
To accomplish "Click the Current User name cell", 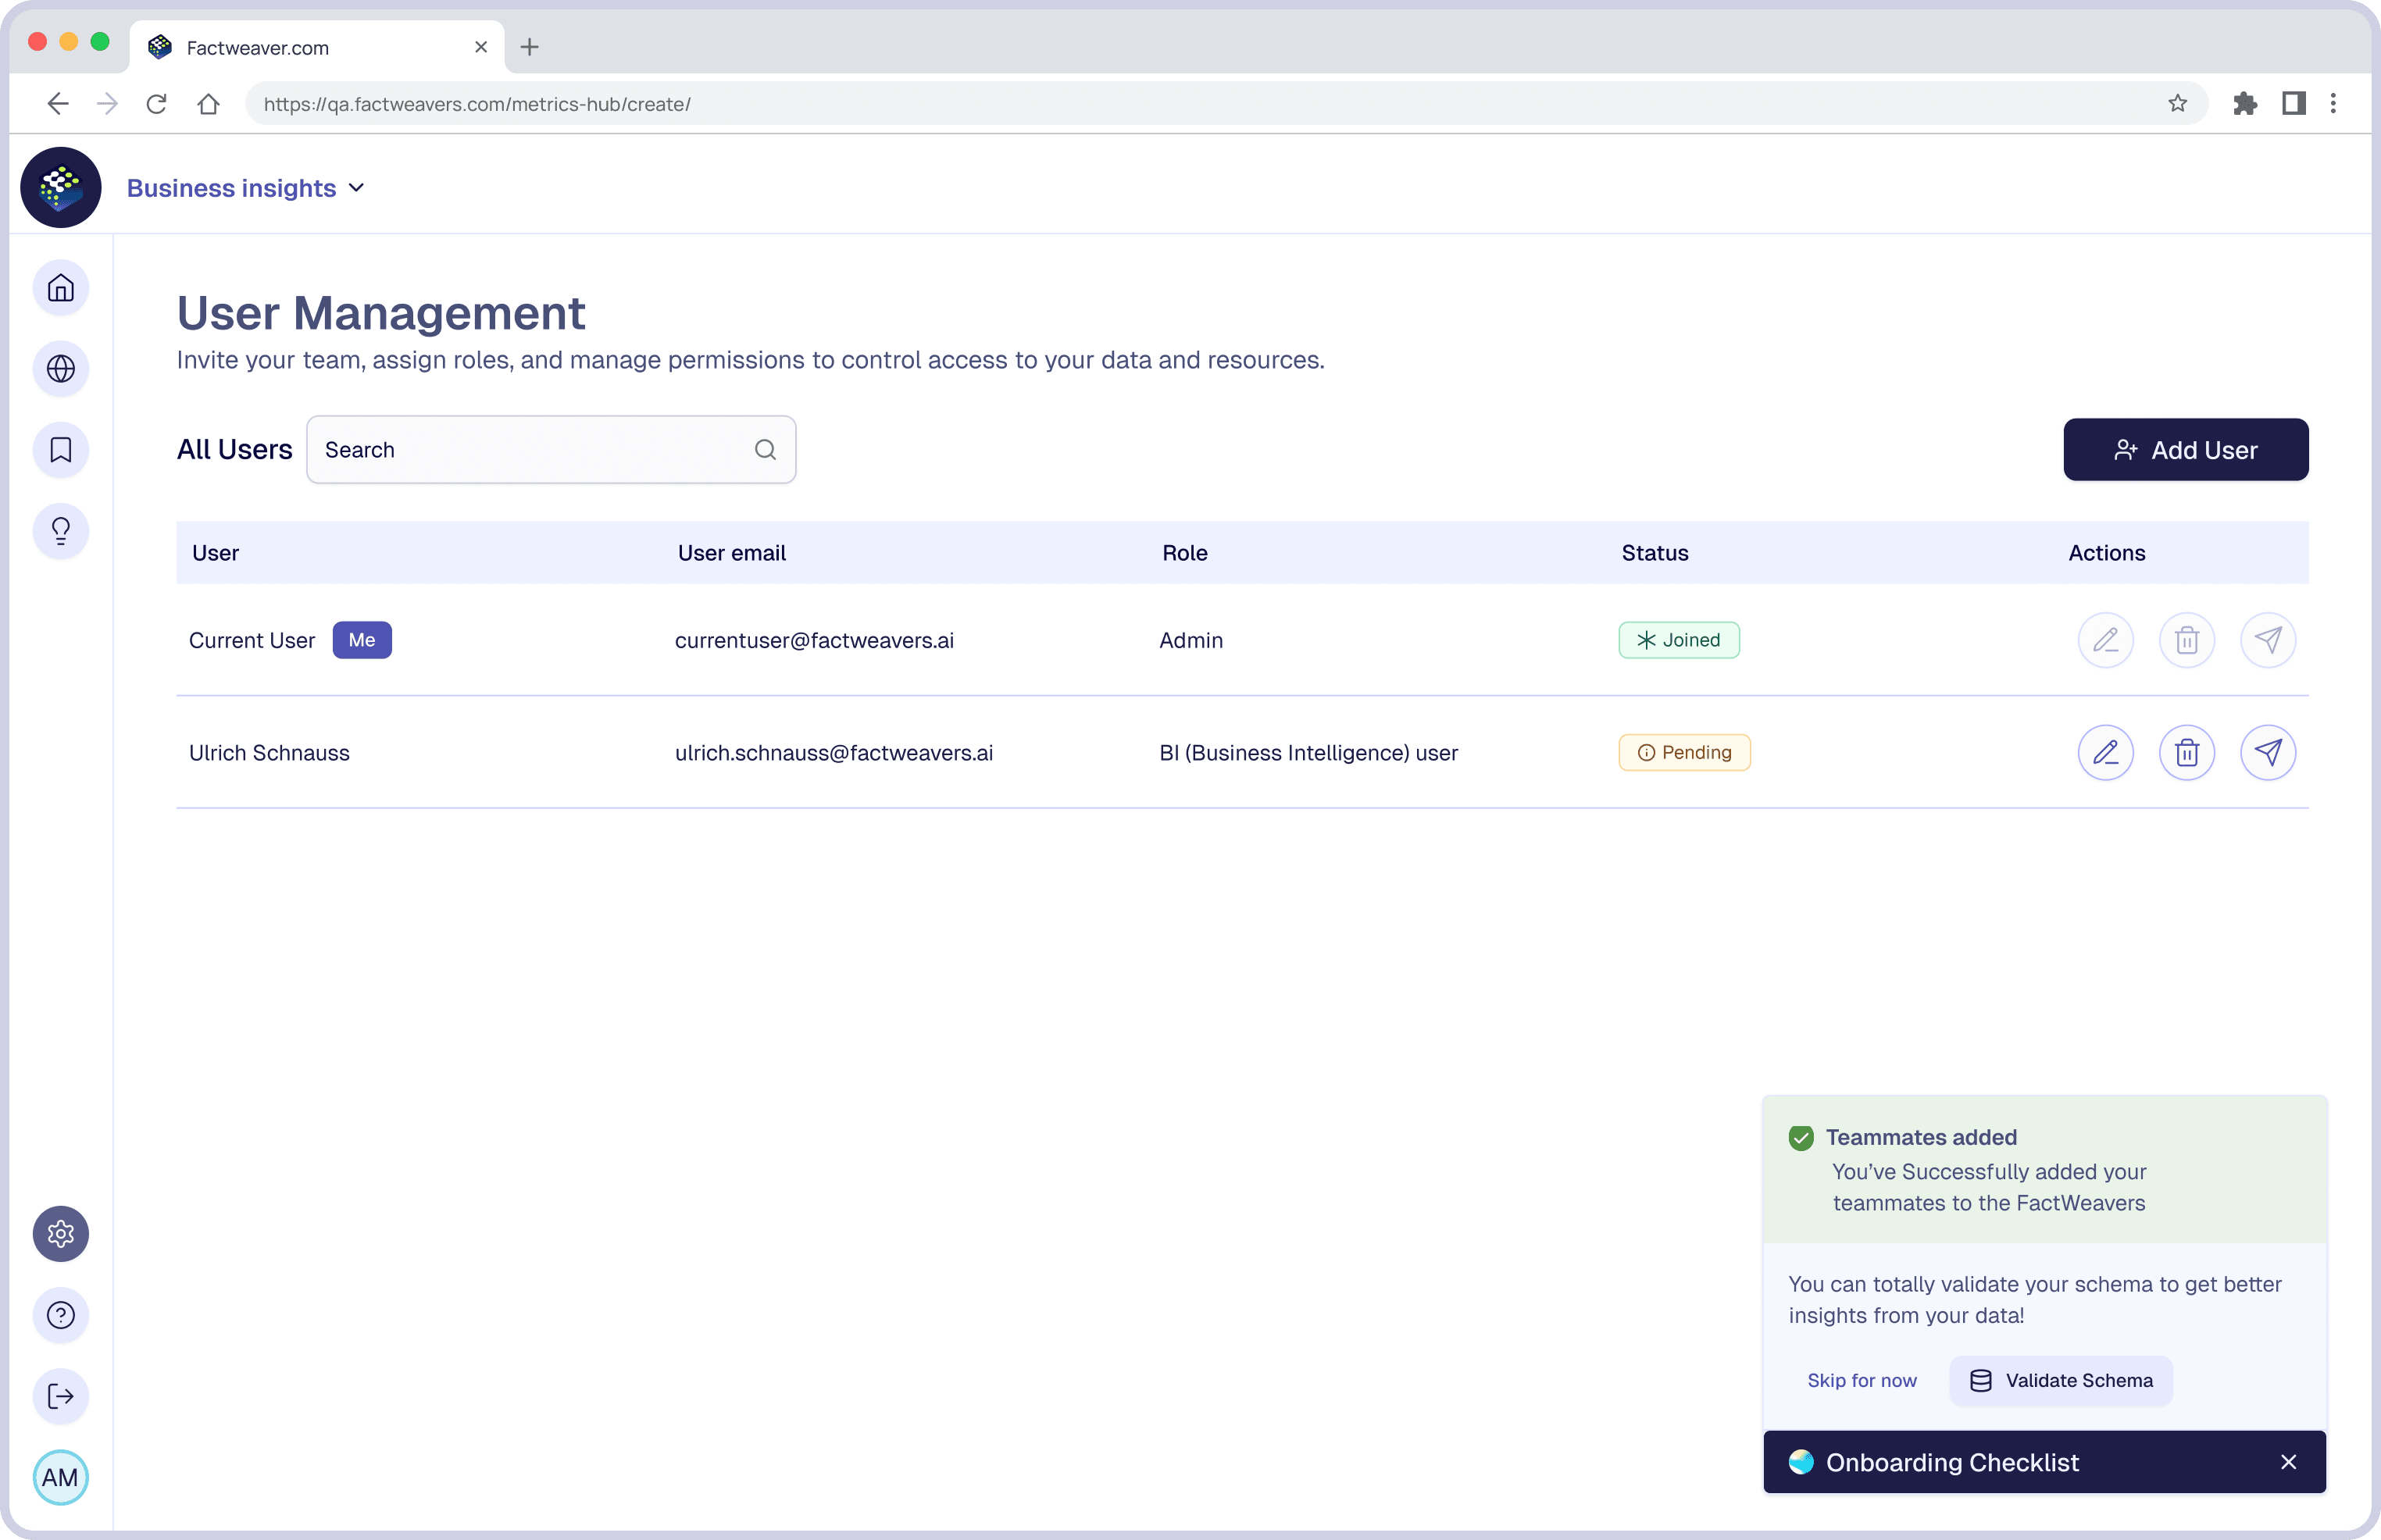I will point(251,640).
